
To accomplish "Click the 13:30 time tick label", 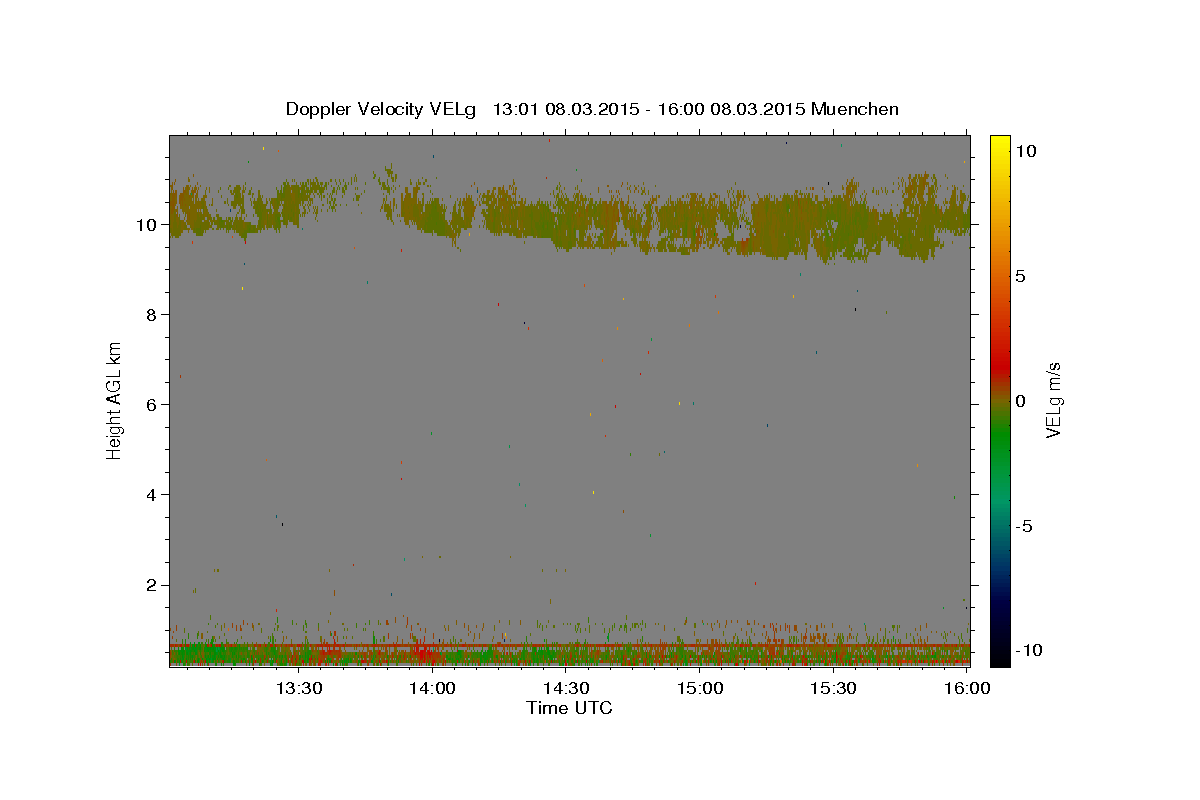I will 298,688.
